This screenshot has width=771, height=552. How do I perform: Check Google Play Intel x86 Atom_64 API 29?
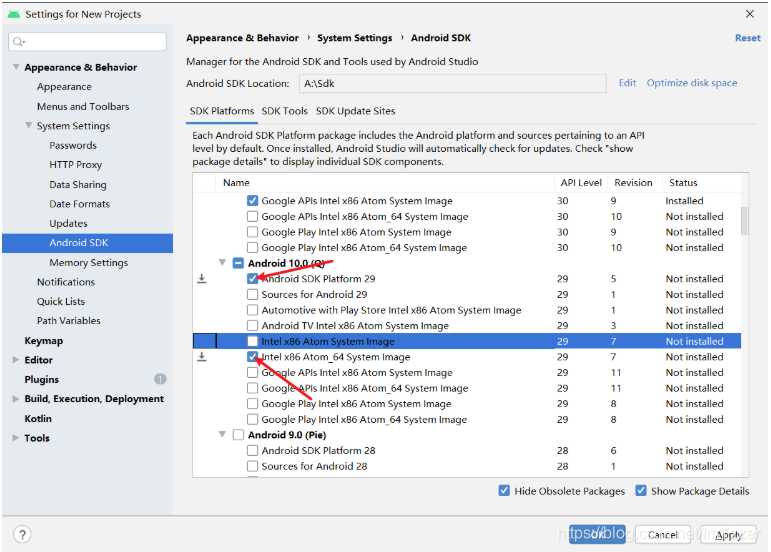252,419
